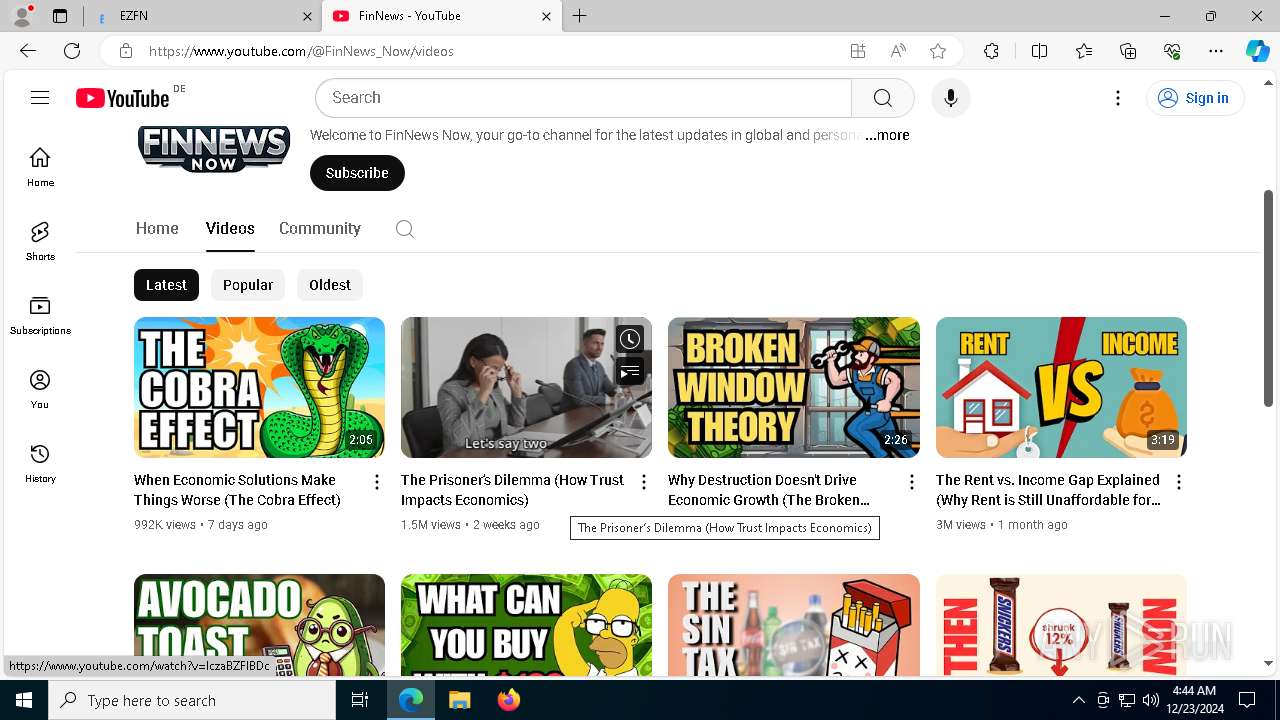Add this page to favorites with the star
Viewport: 1280px width, 720px height.
(x=938, y=51)
